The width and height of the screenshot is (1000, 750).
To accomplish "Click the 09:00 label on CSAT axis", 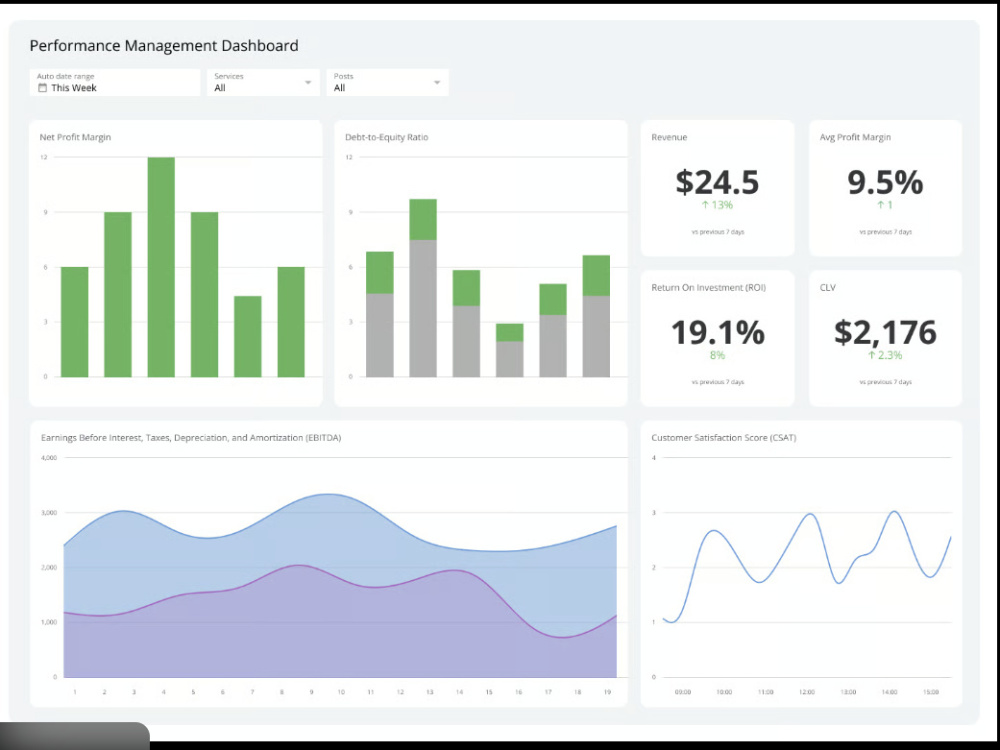I will 682,692.
